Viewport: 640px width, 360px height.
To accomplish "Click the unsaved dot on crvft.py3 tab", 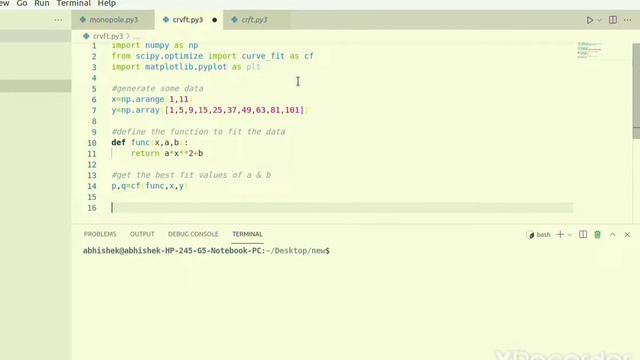I will click(x=214, y=20).
